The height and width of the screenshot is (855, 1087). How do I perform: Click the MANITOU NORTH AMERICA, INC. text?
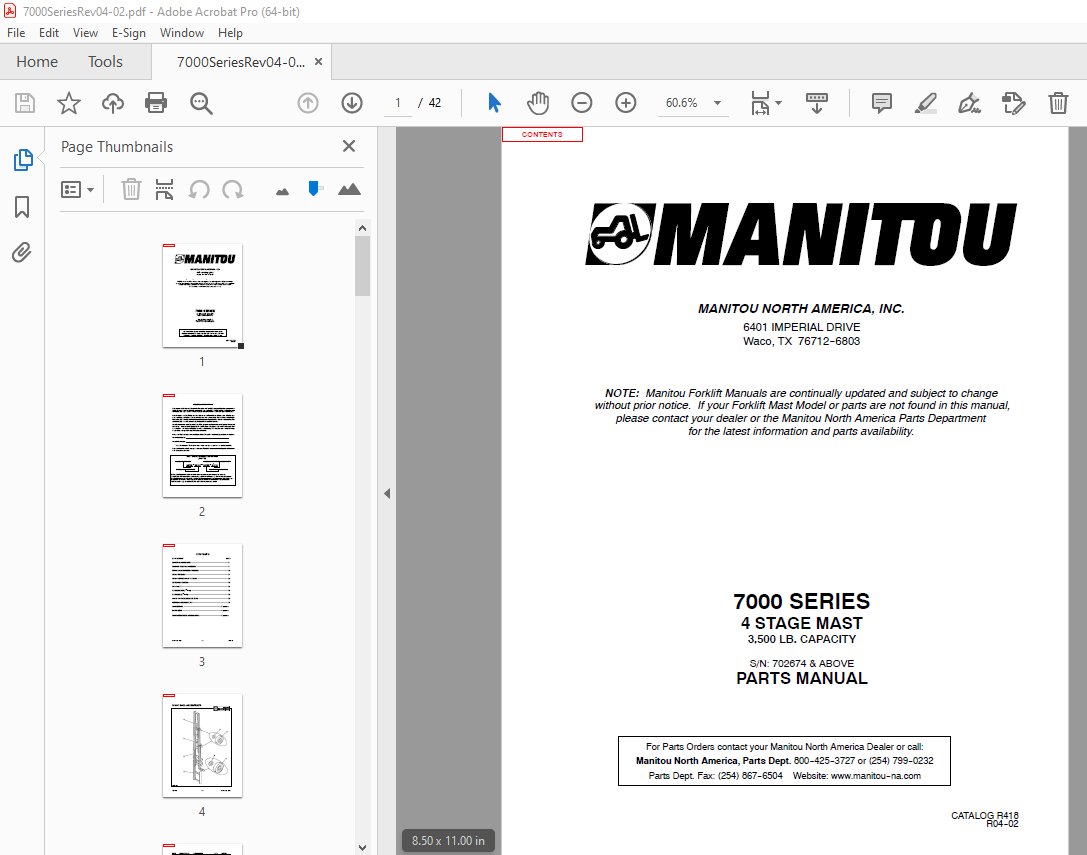coord(801,309)
